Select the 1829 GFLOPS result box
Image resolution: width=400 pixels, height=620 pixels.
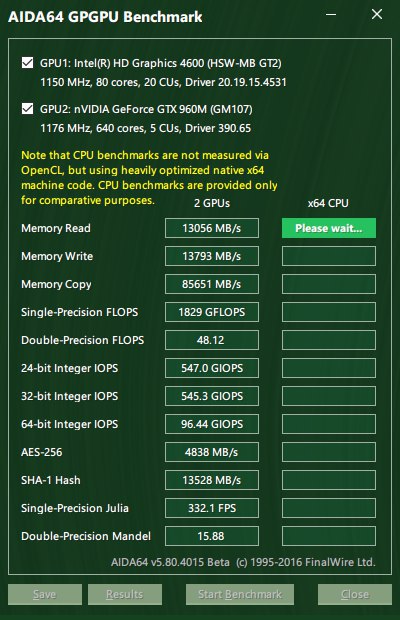pos(212,312)
